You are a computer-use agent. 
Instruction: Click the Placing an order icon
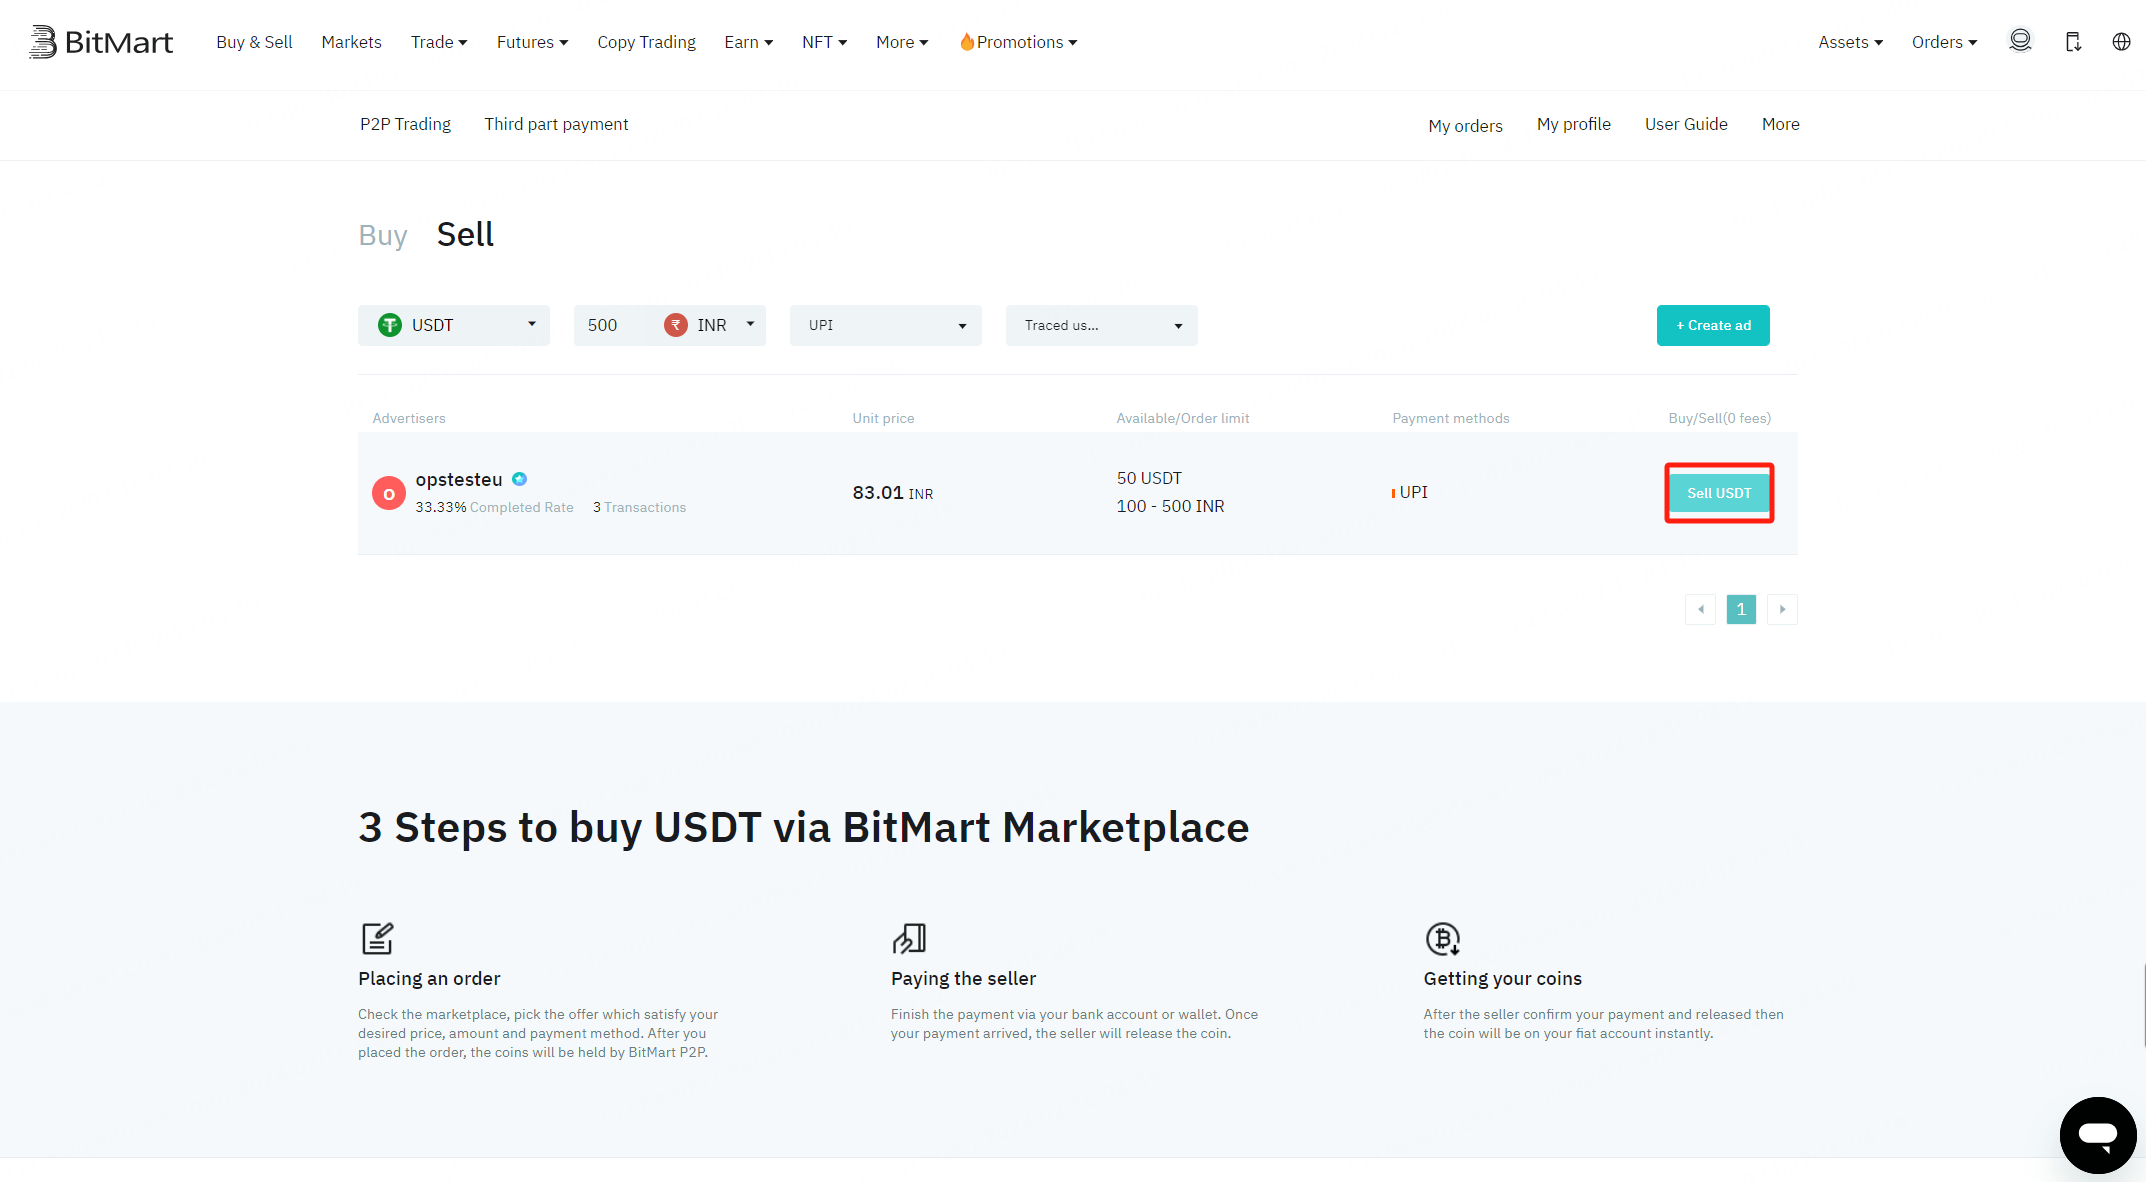377,938
